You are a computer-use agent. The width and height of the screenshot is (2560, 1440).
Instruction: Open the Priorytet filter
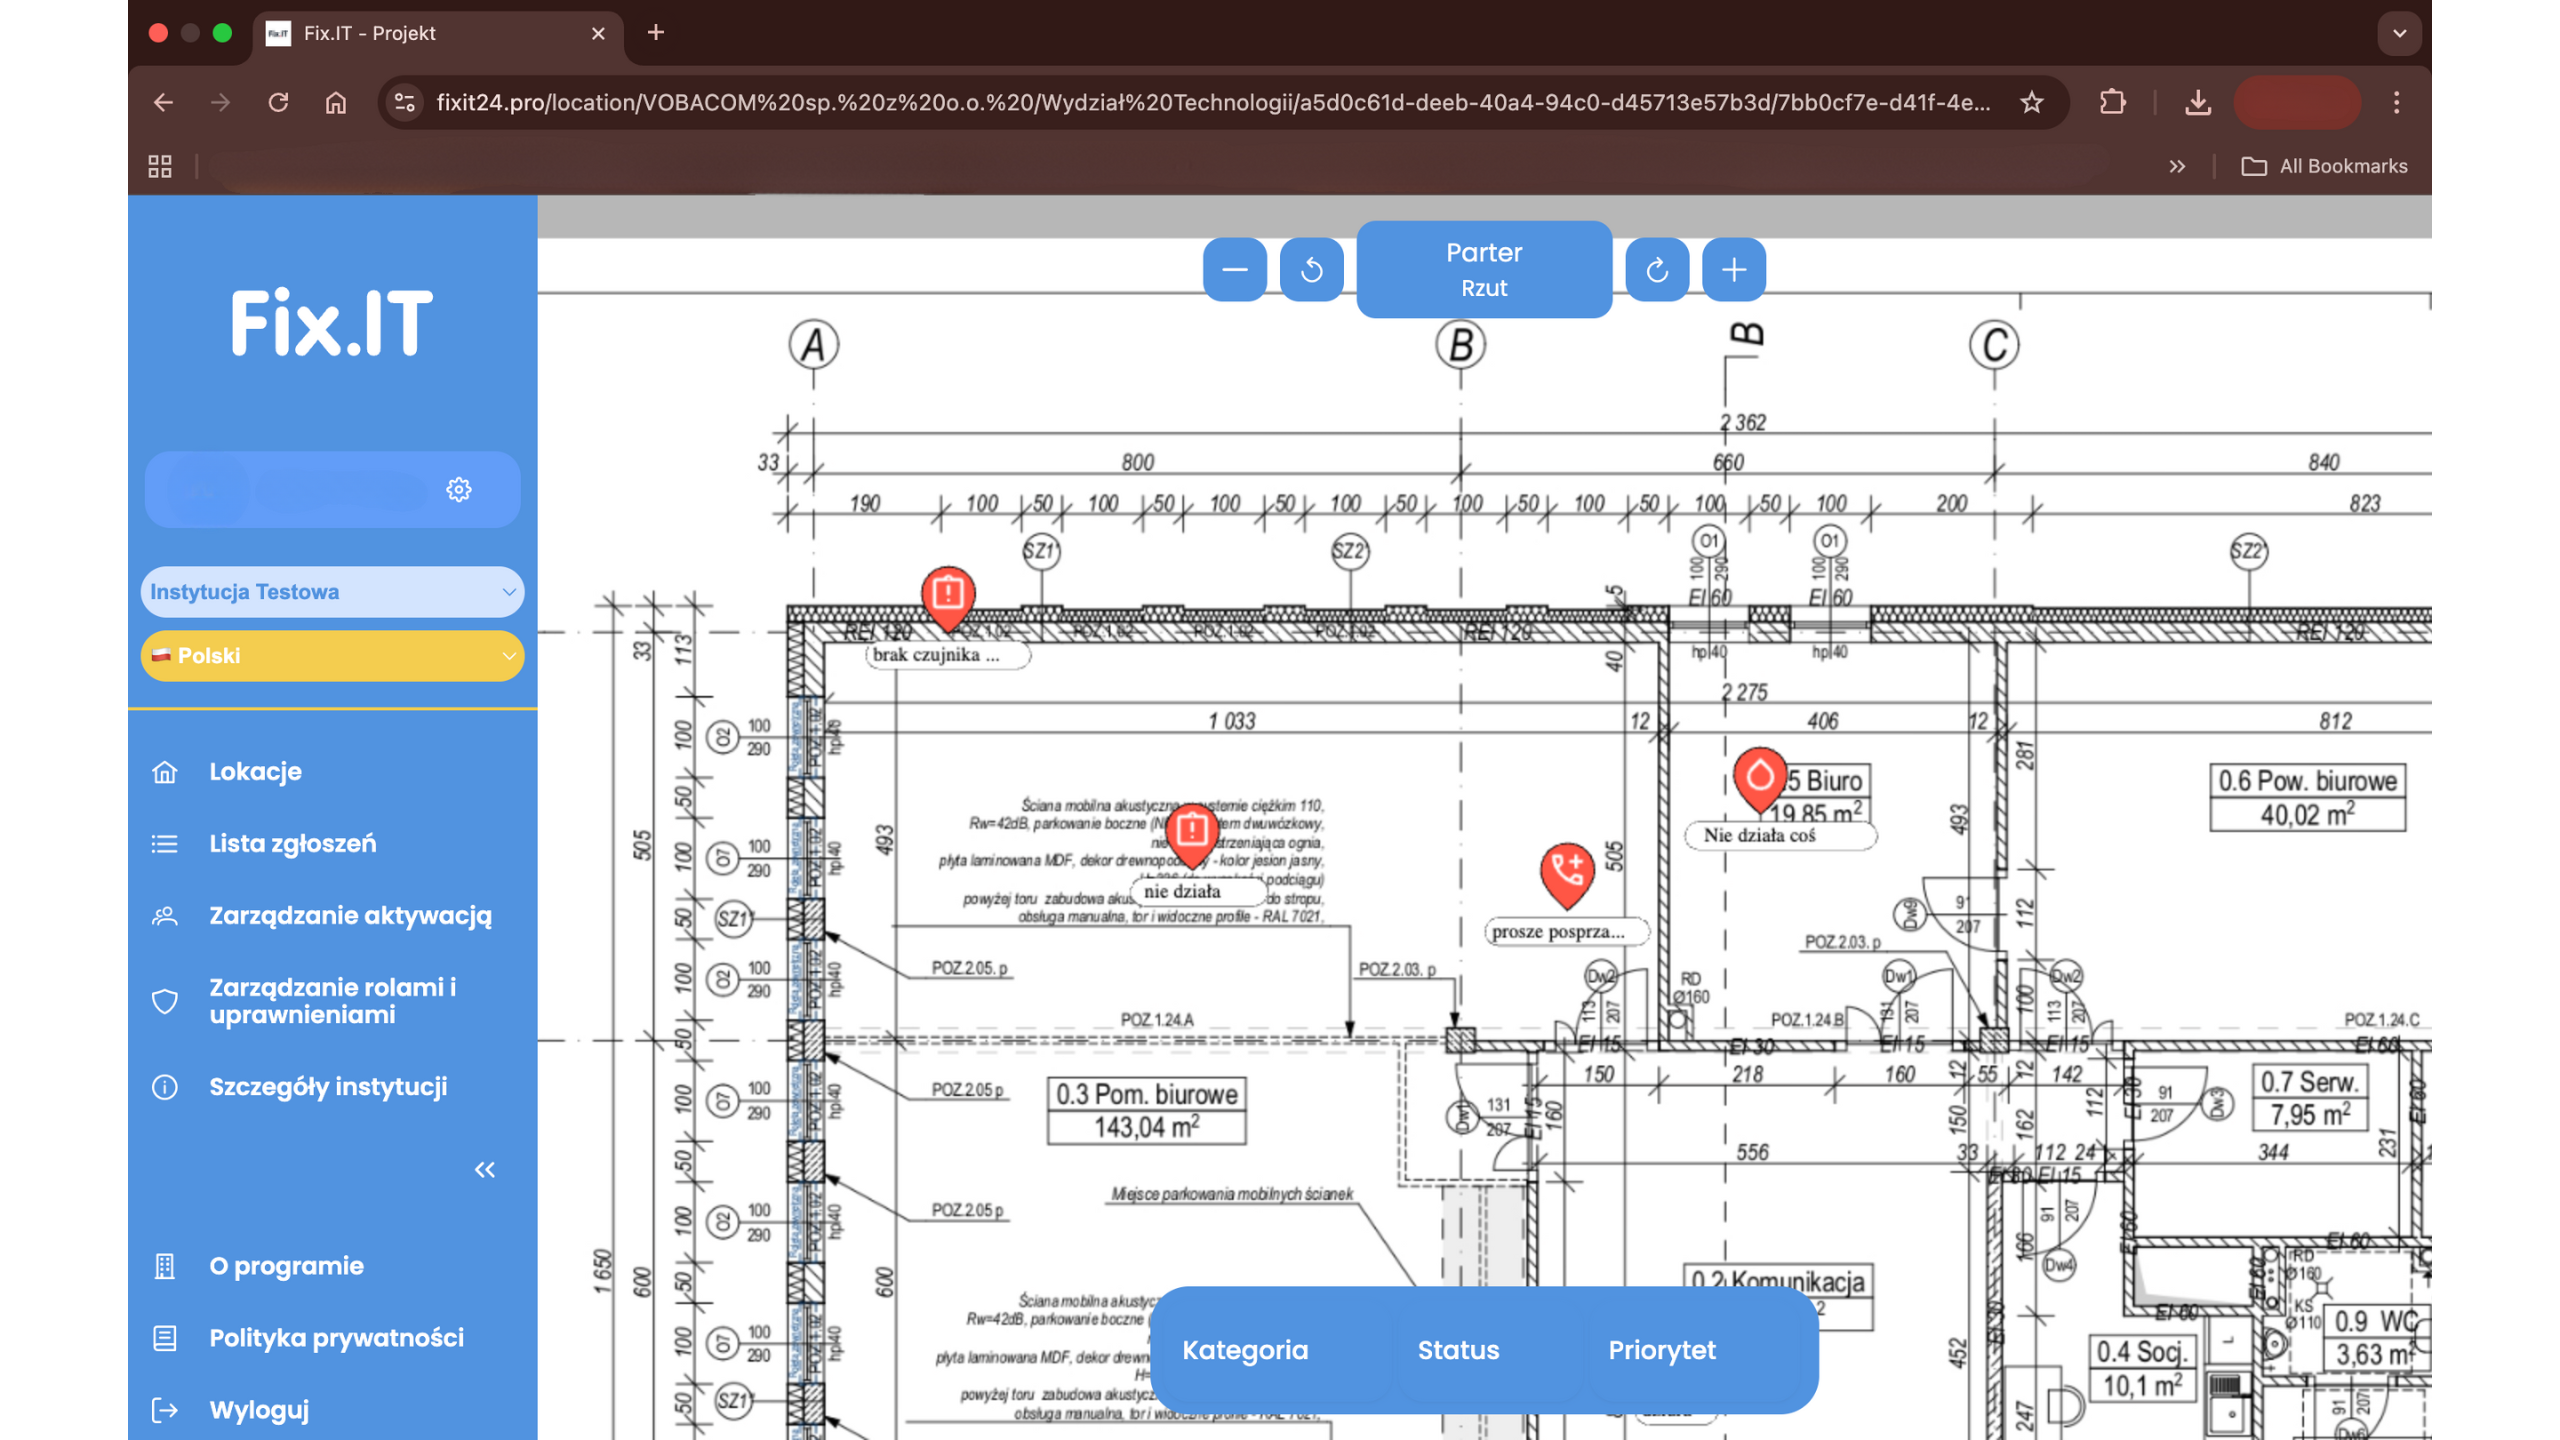[x=1661, y=1349]
